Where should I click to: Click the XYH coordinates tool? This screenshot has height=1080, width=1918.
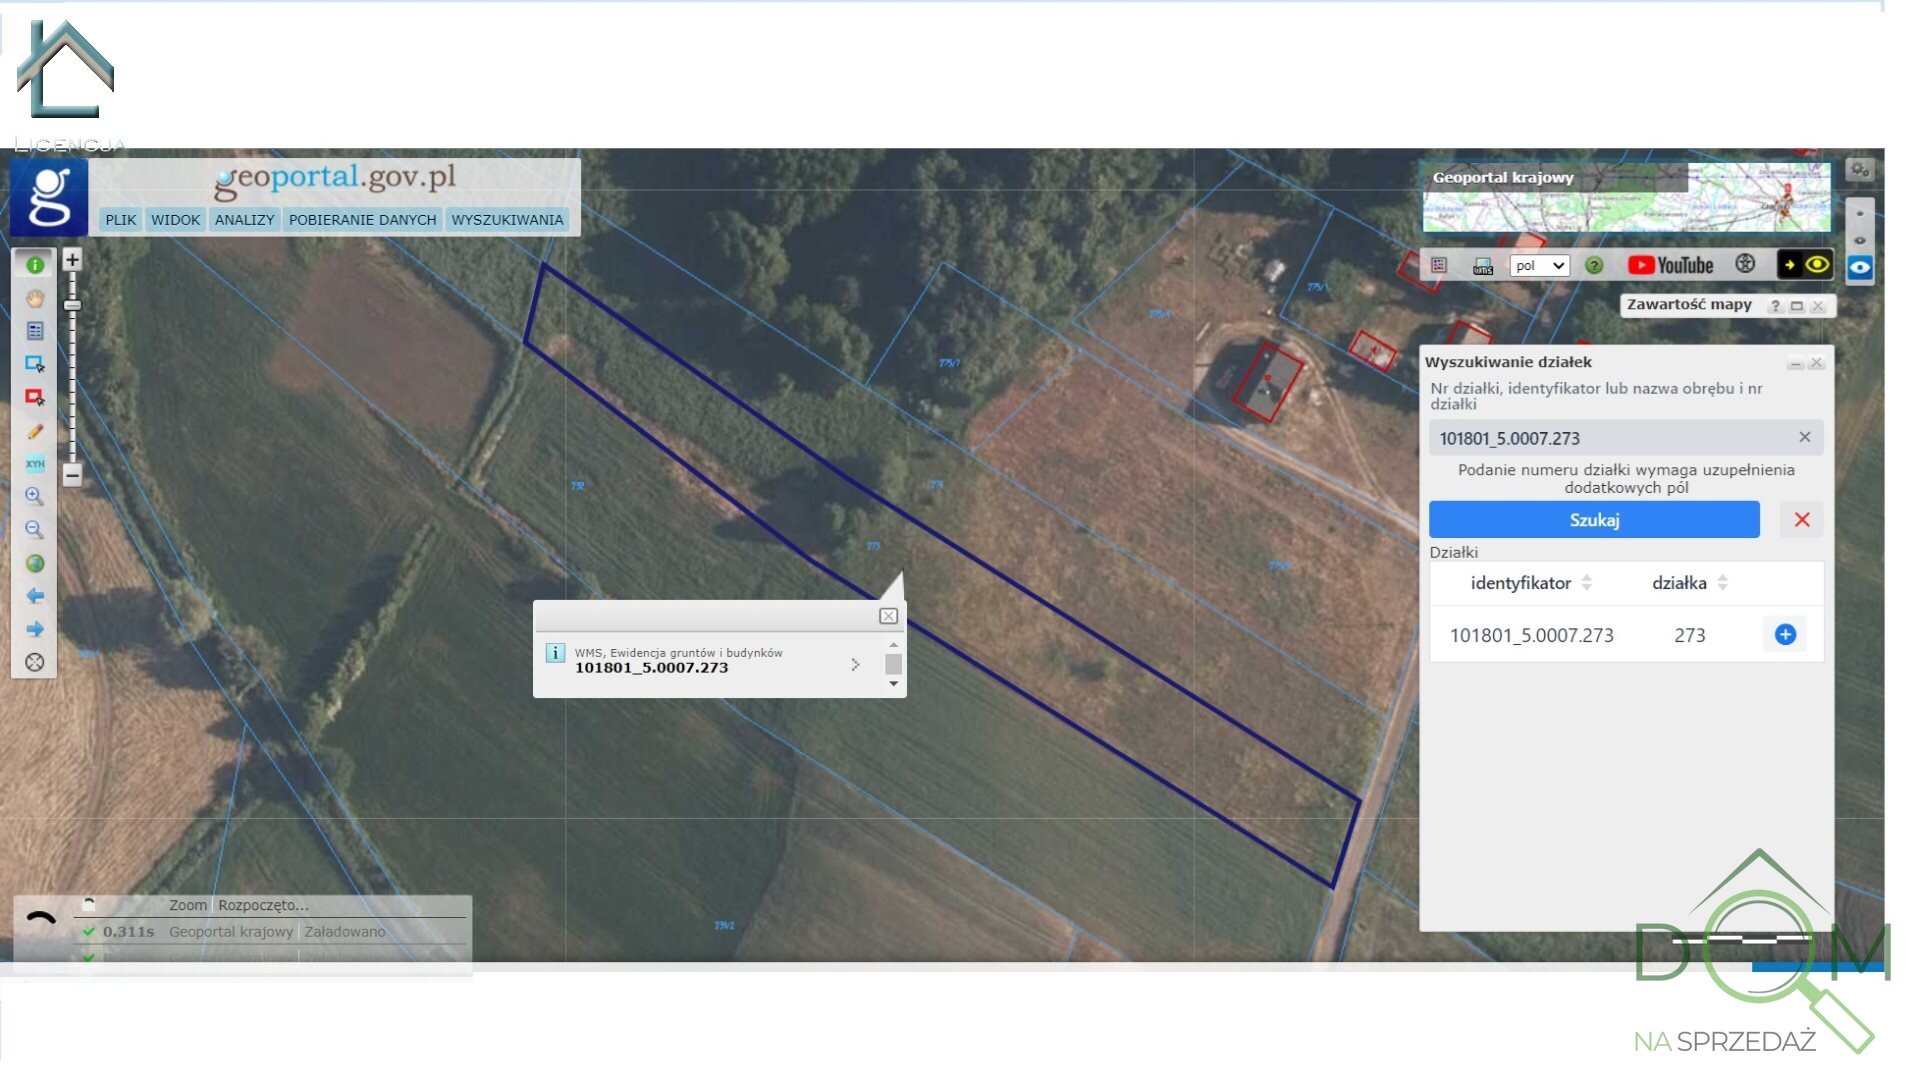click(35, 464)
